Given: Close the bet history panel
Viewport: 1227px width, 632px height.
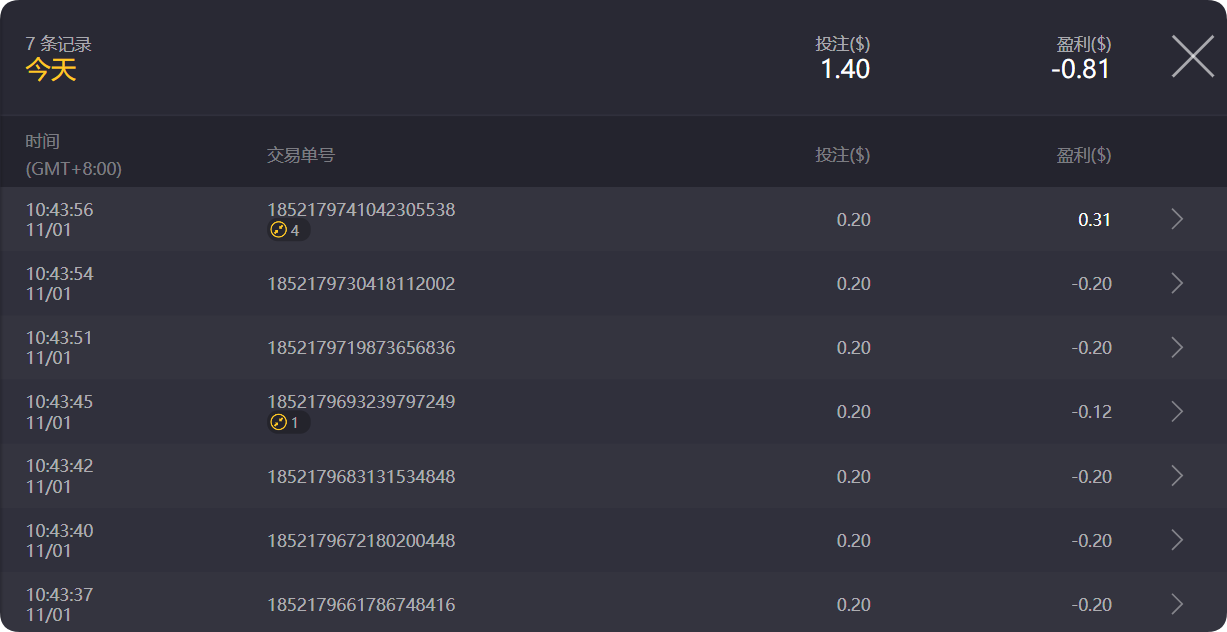Looking at the screenshot, I should (x=1192, y=56).
